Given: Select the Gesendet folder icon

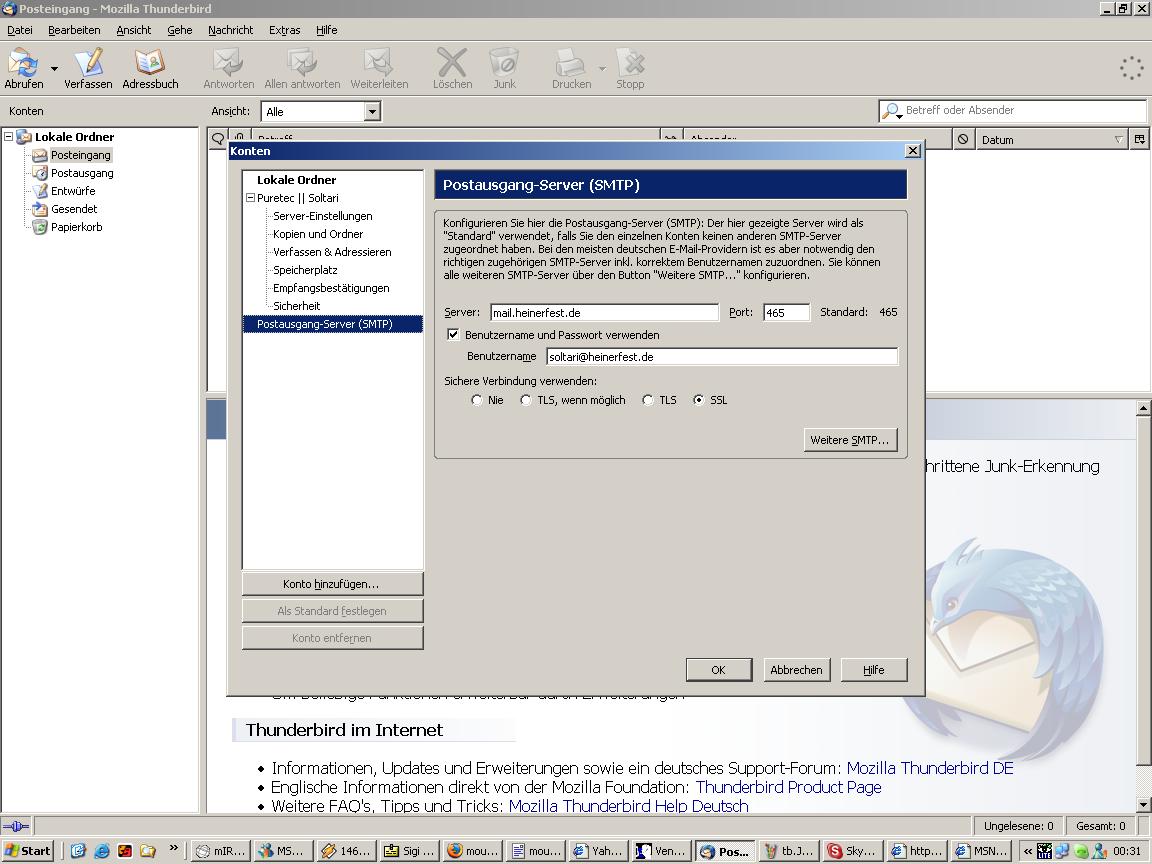Looking at the screenshot, I should tap(39, 209).
